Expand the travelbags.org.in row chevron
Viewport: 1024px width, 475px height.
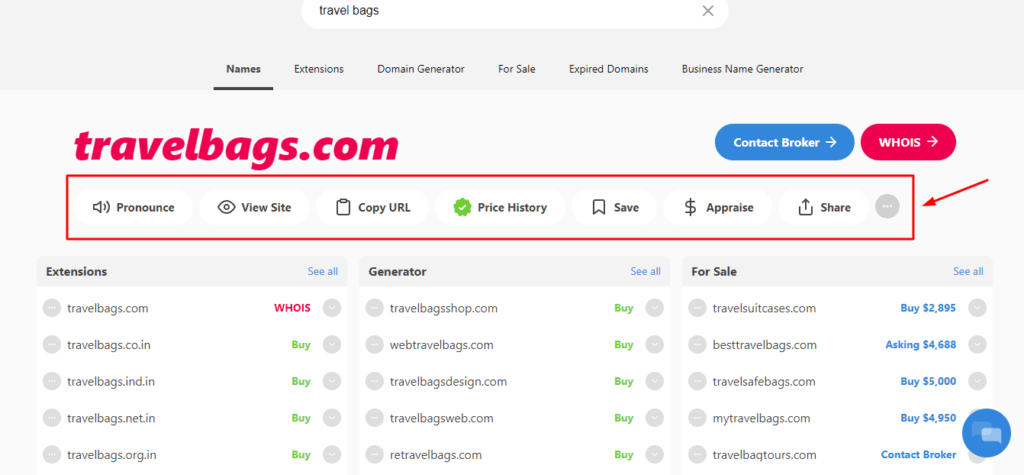[332, 454]
